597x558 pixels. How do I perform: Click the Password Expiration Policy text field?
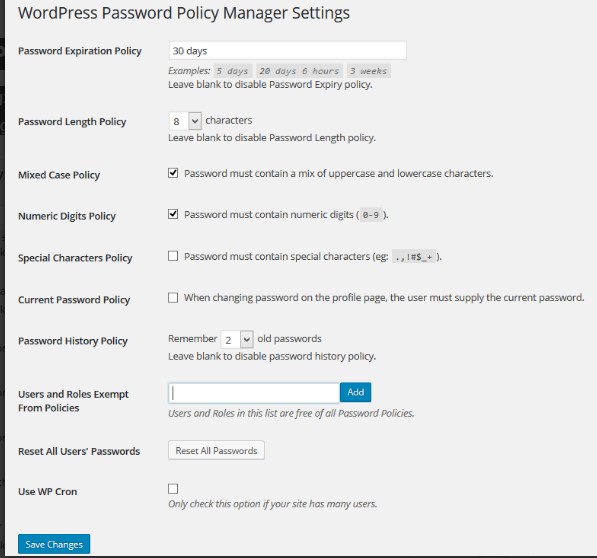(x=287, y=51)
